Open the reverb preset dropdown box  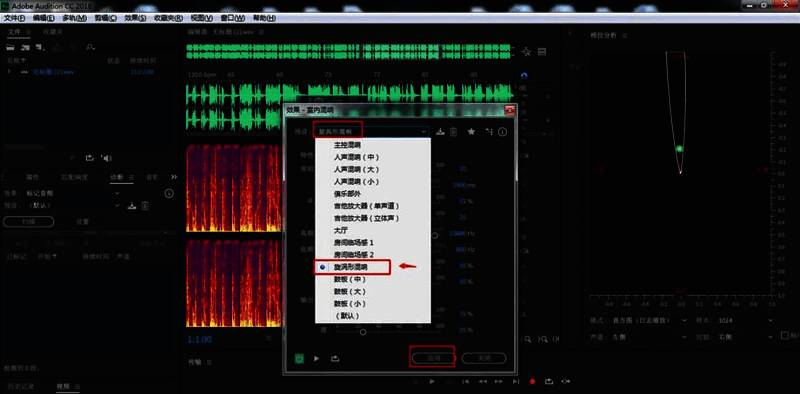tap(371, 132)
